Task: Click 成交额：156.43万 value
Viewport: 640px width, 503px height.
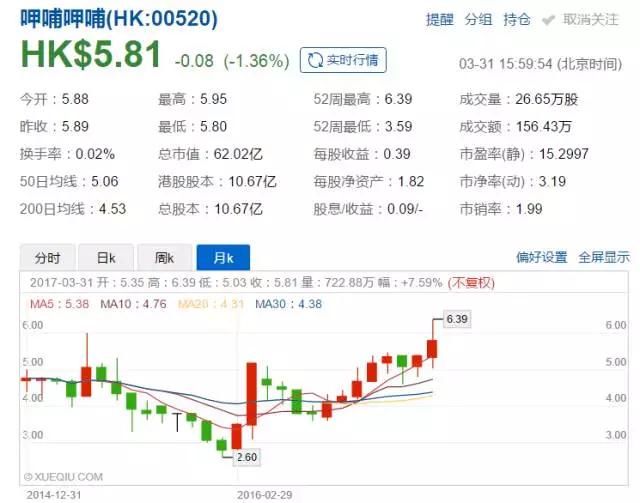Action: point(516,127)
